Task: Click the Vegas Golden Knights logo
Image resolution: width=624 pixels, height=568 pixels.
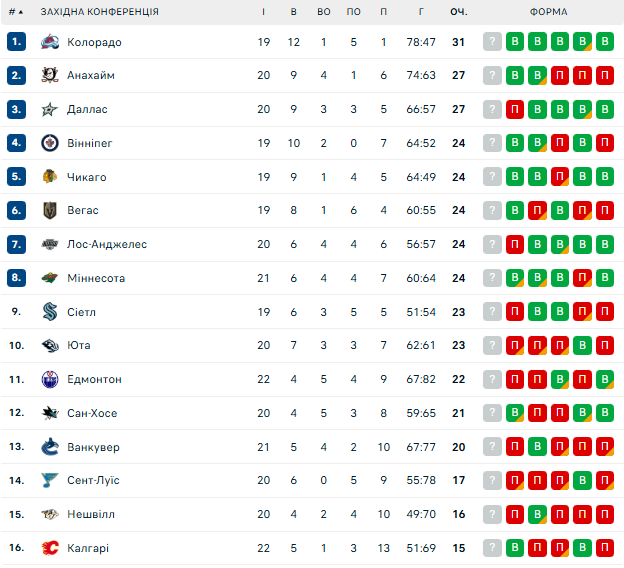Action: click(x=50, y=210)
